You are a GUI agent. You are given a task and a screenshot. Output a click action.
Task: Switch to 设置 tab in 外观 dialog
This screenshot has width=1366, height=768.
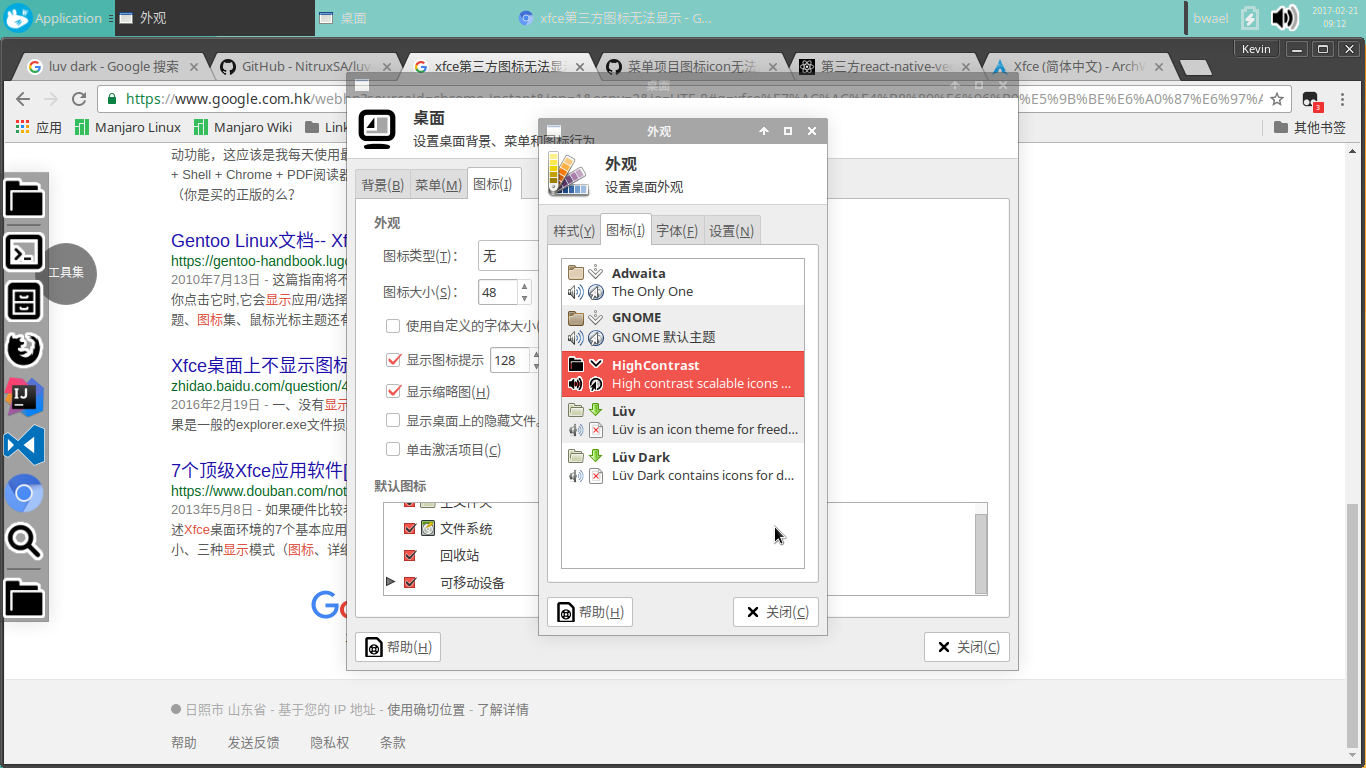click(x=732, y=231)
